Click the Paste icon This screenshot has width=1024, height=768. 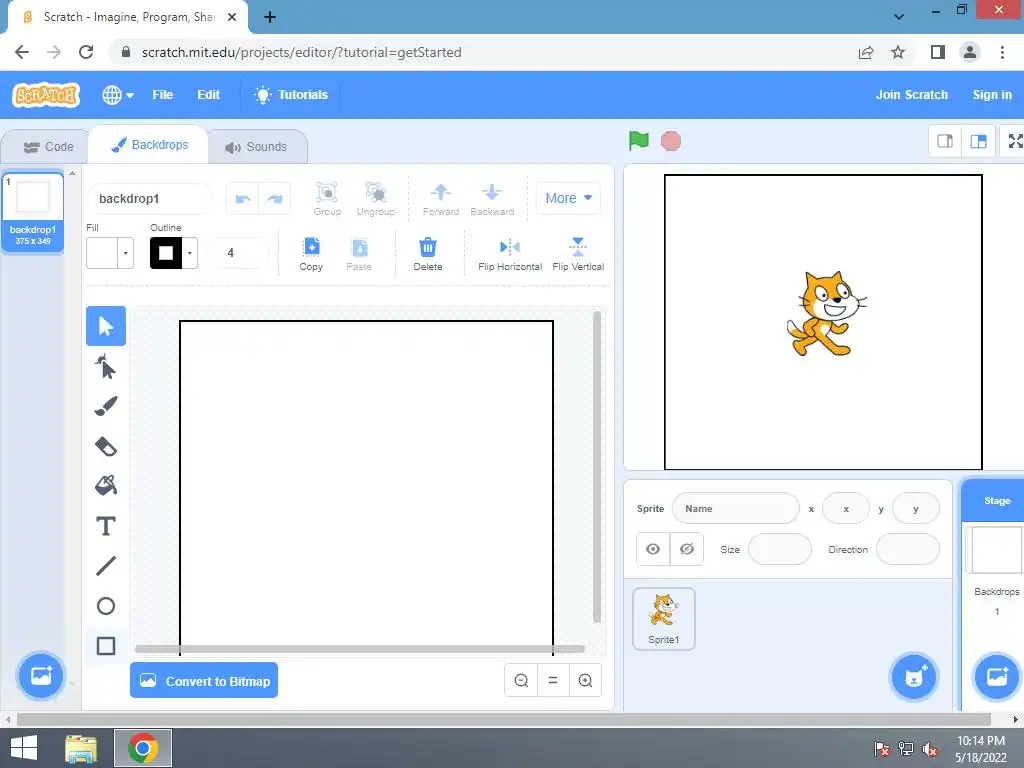(359, 254)
